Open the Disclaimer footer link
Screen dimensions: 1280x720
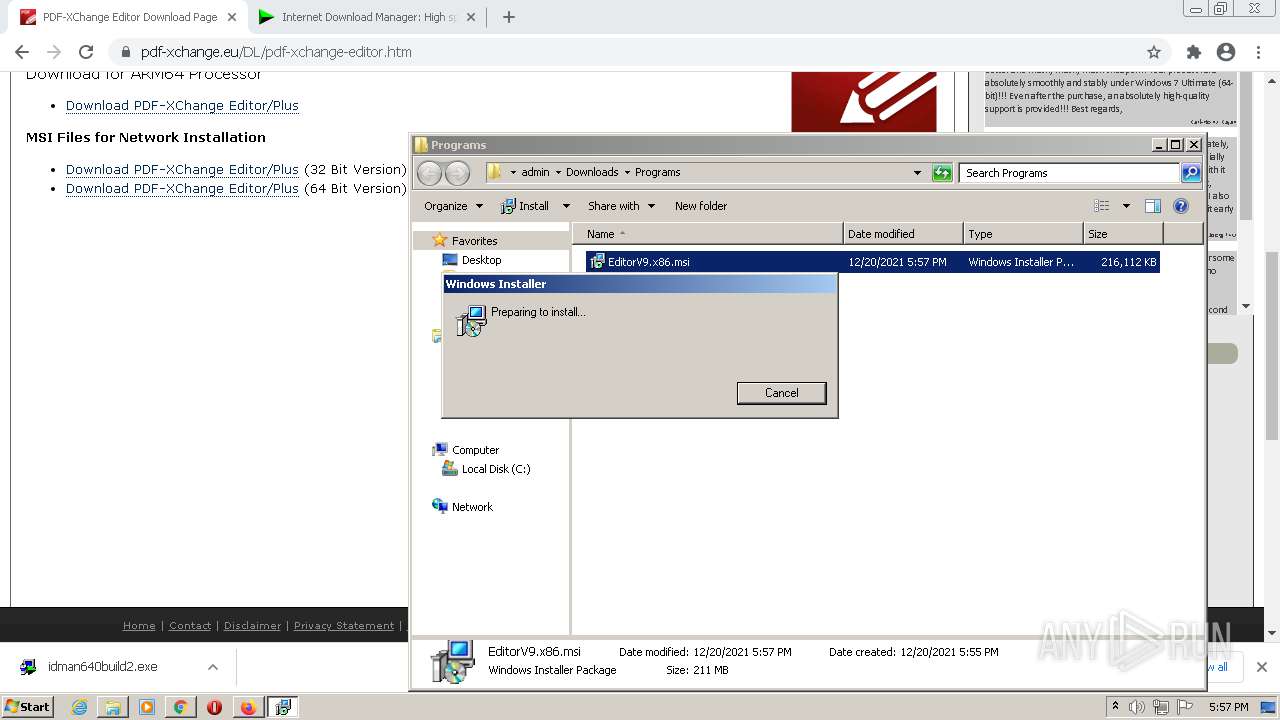252,625
